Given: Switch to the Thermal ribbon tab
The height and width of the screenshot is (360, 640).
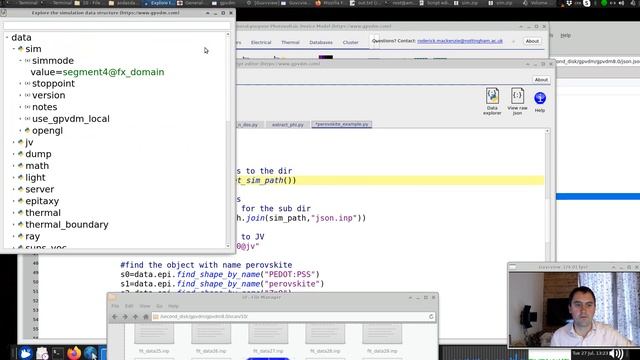Looking at the screenshot, I should pyautogui.click(x=290, y=42).
